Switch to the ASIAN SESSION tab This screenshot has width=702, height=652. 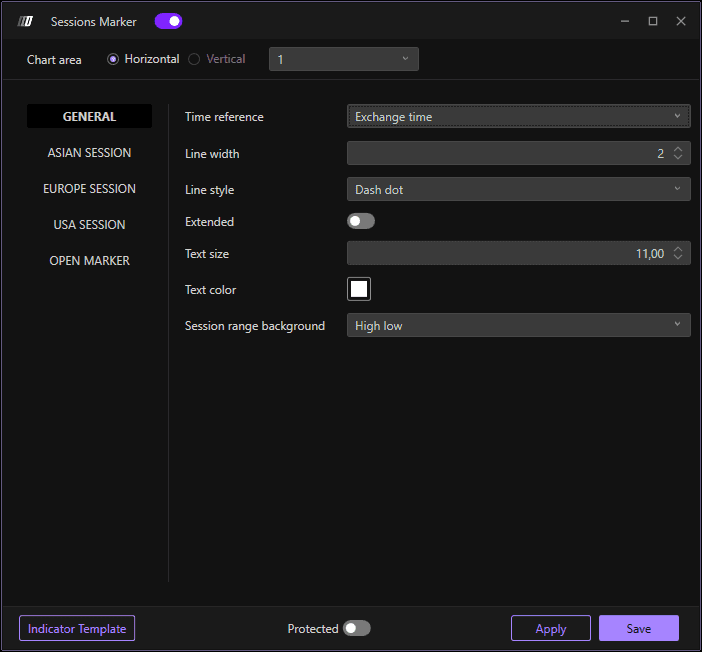pyautogui.click(x=89, y=153)
